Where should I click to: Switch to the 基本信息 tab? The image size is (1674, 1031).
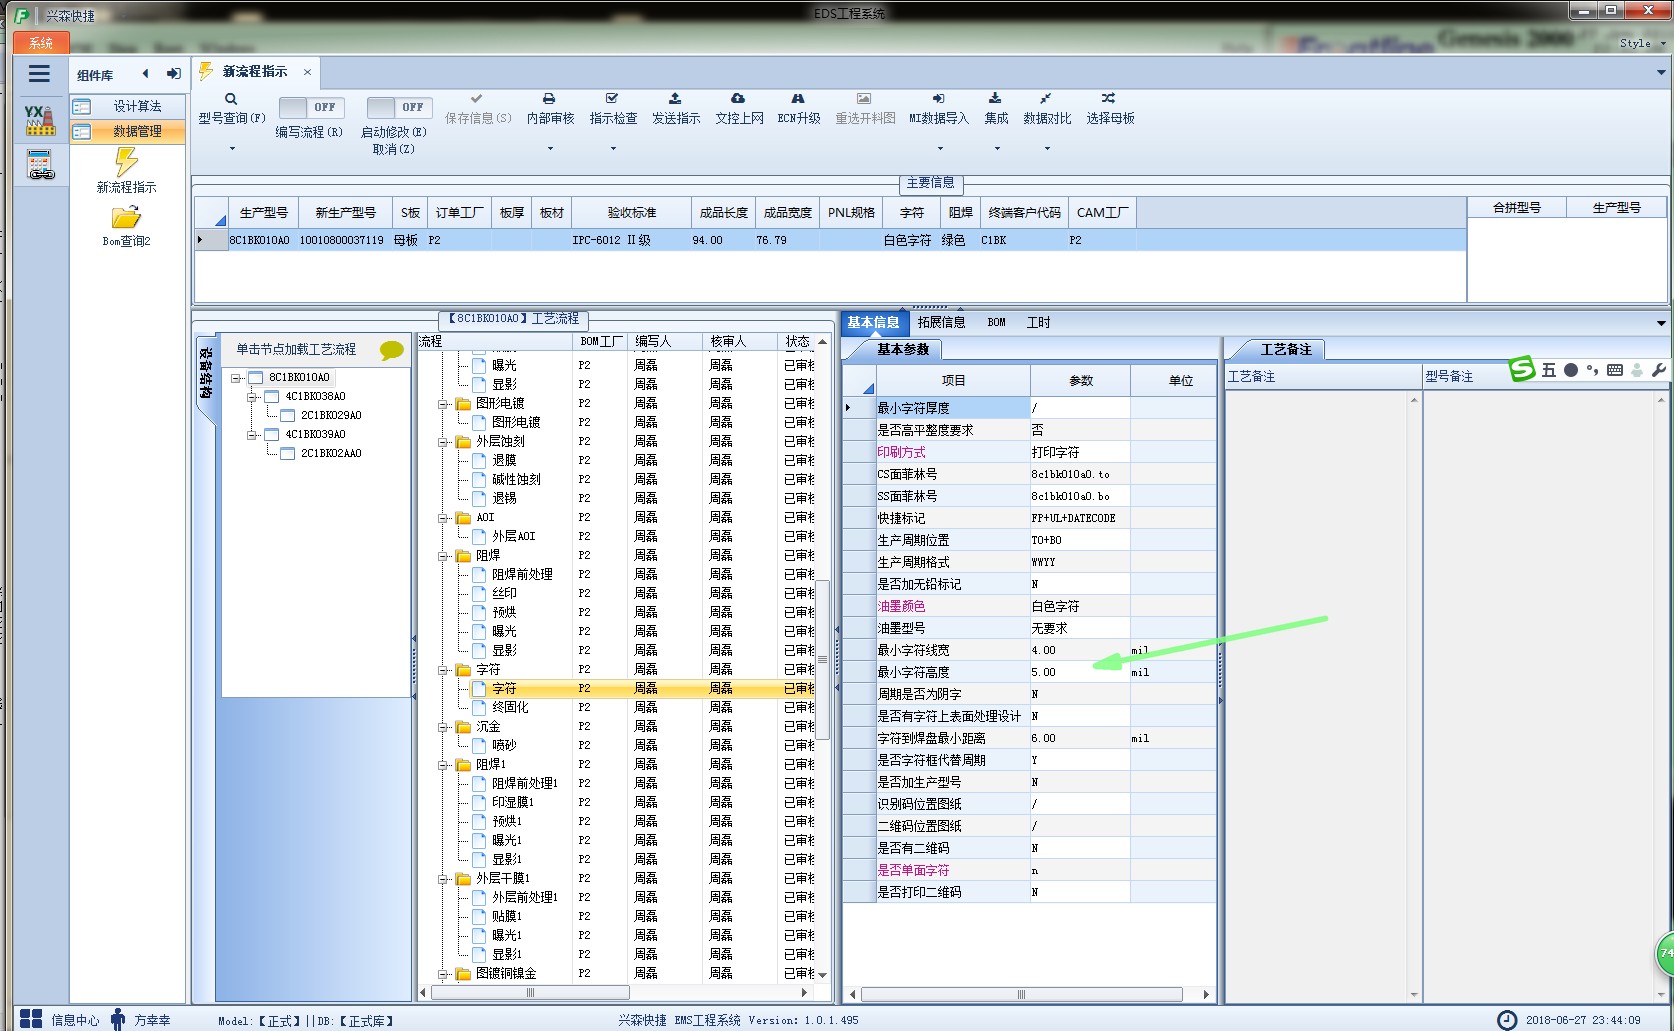click(873, 322)
